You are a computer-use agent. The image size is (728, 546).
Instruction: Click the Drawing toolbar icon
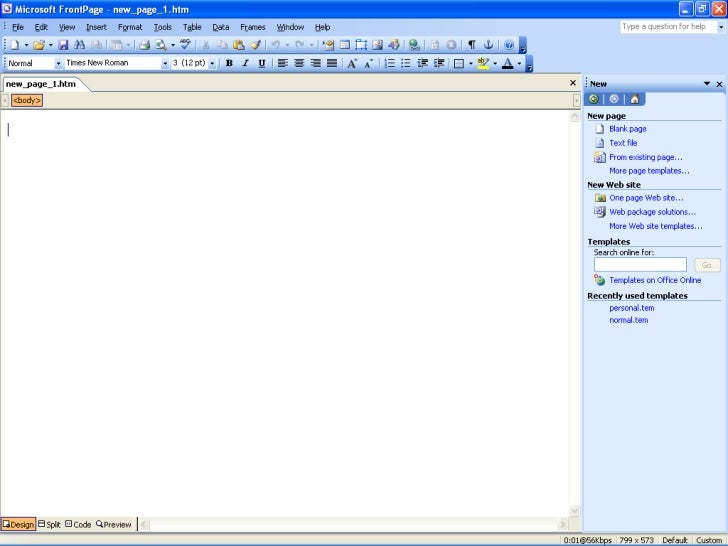point(394,45)
